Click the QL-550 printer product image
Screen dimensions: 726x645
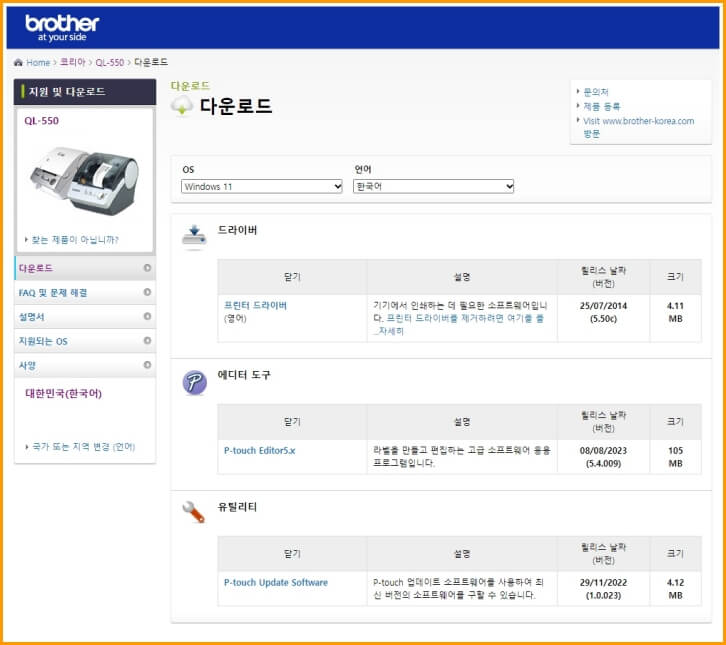pyautogui.click(x=85, y=180)
